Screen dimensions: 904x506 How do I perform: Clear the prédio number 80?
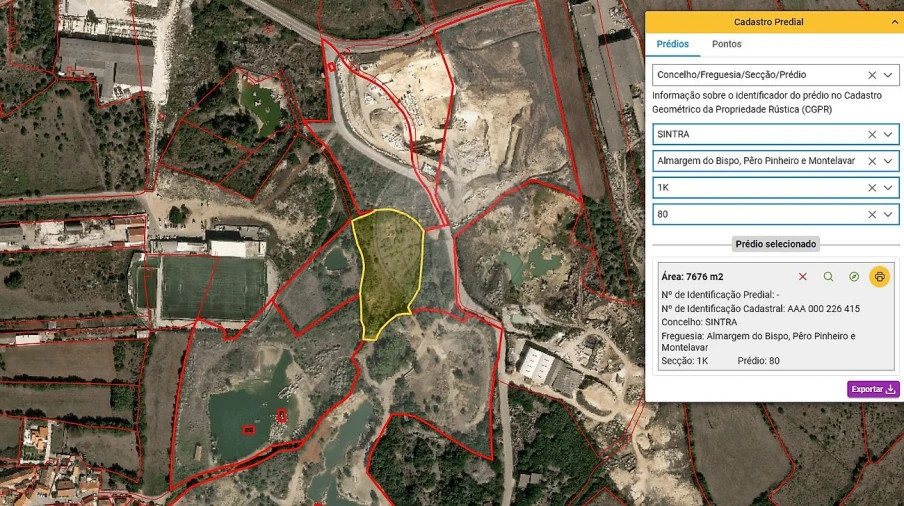click(871, 215)
